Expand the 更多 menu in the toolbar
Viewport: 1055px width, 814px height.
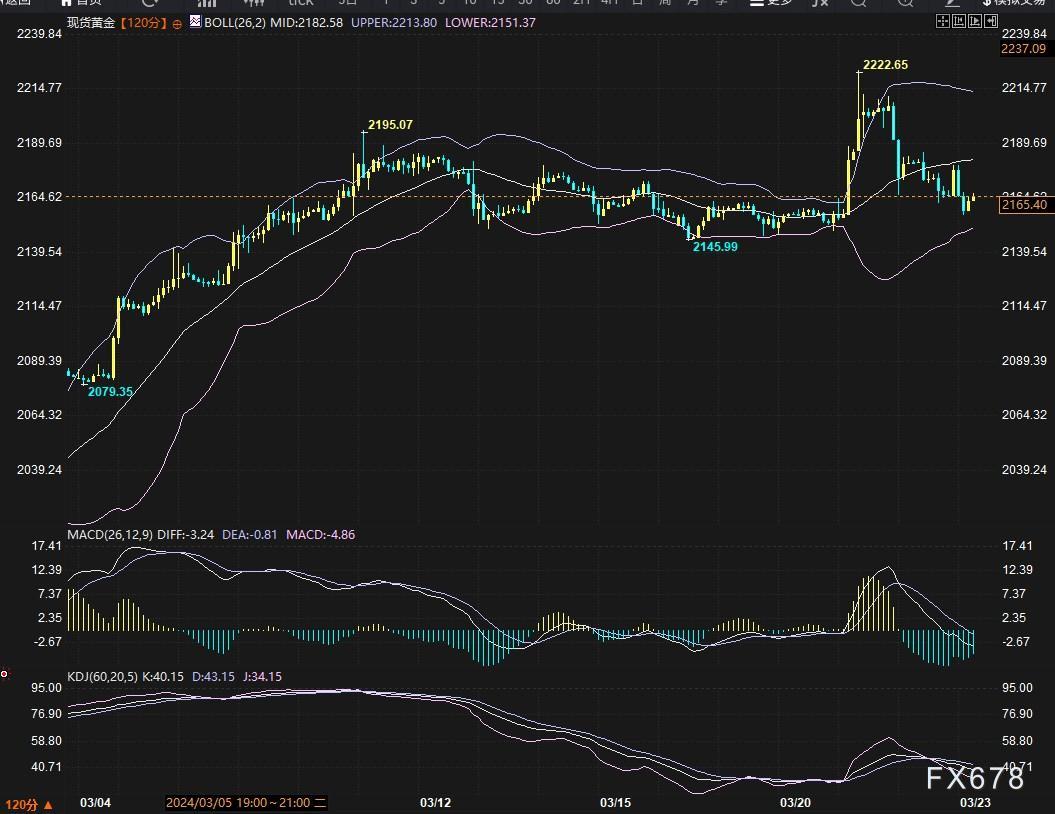point(771,3)
